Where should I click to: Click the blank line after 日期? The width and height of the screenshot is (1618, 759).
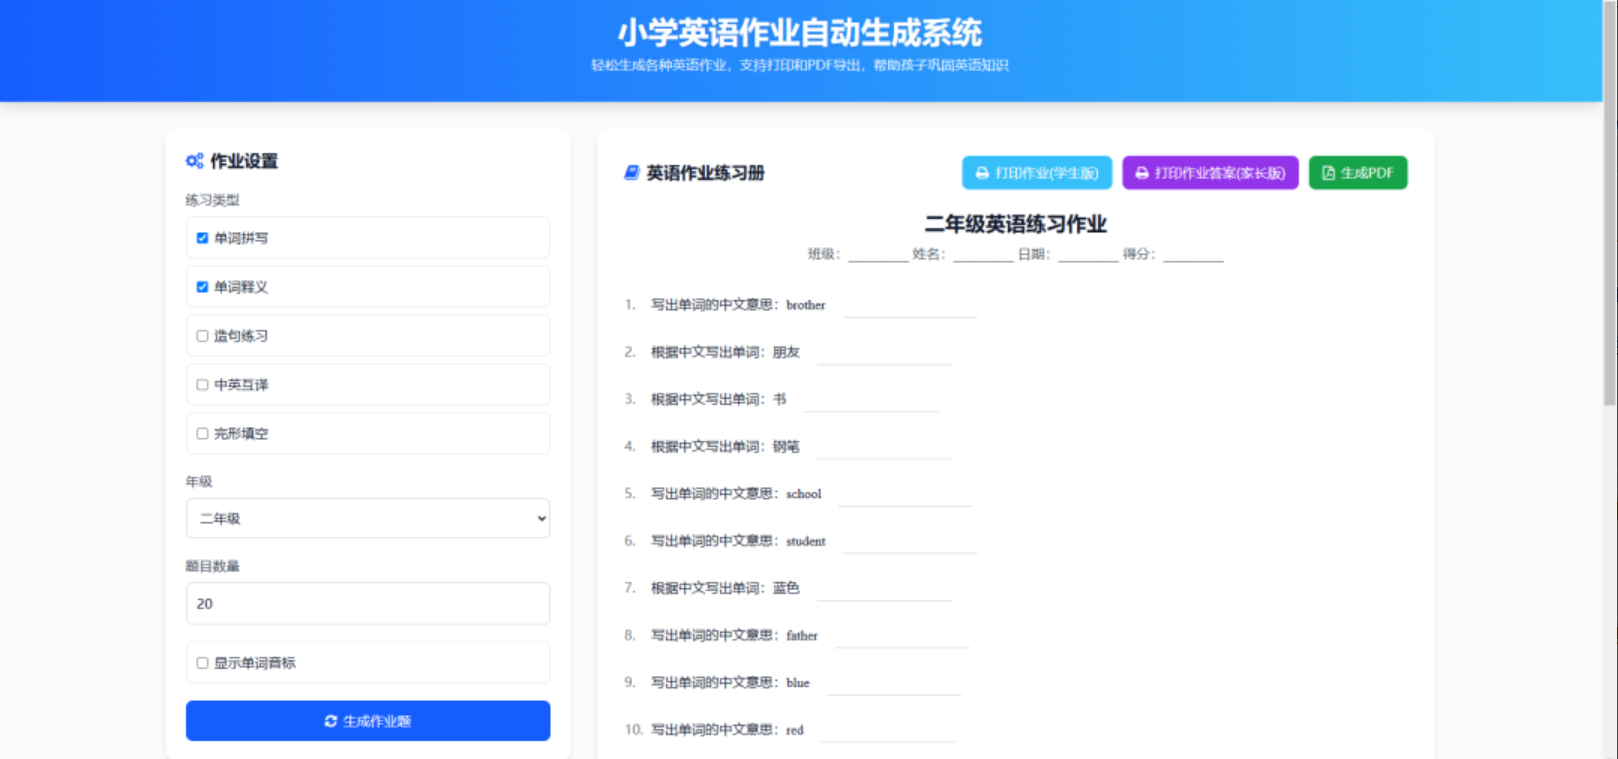pos(1088,256)
